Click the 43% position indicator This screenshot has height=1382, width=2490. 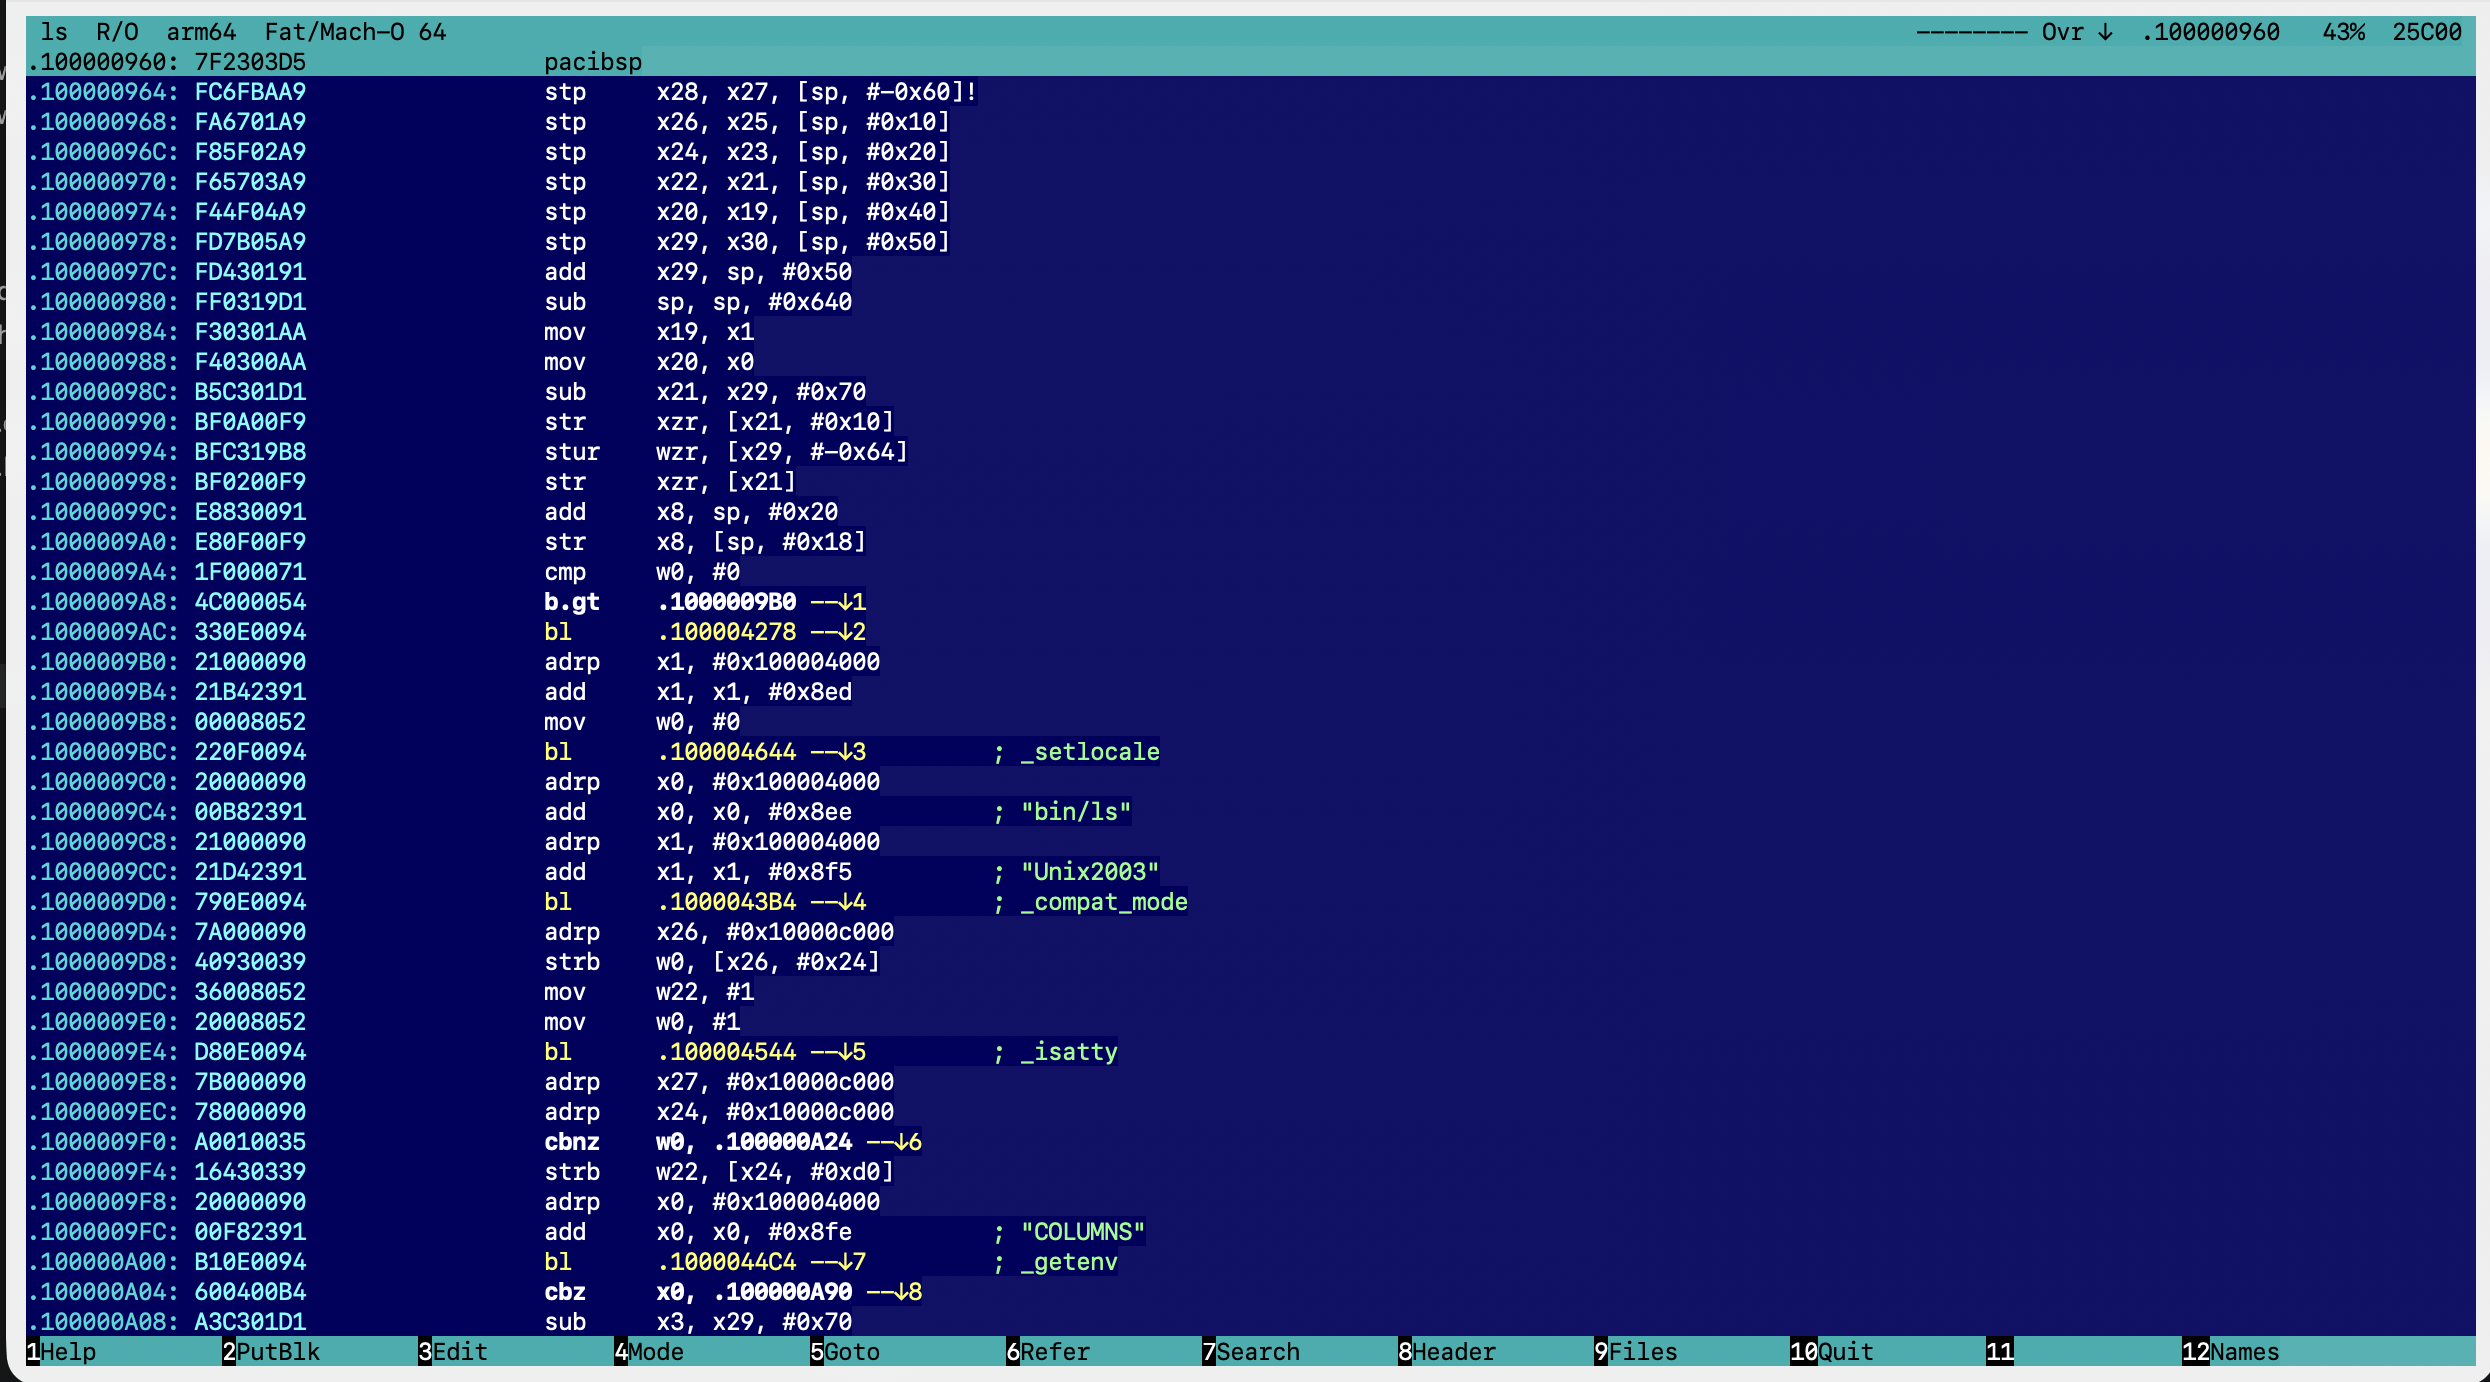2343,32
